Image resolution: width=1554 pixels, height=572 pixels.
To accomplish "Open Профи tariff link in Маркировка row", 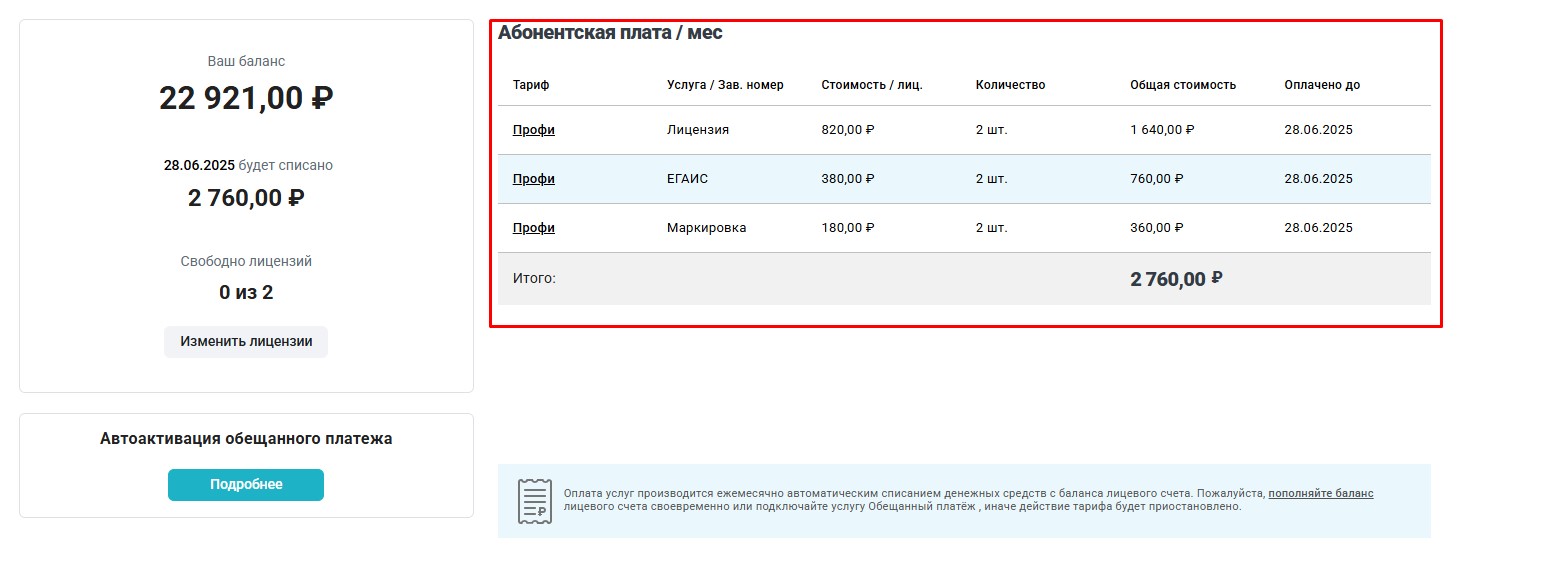I will click(534, 228).
